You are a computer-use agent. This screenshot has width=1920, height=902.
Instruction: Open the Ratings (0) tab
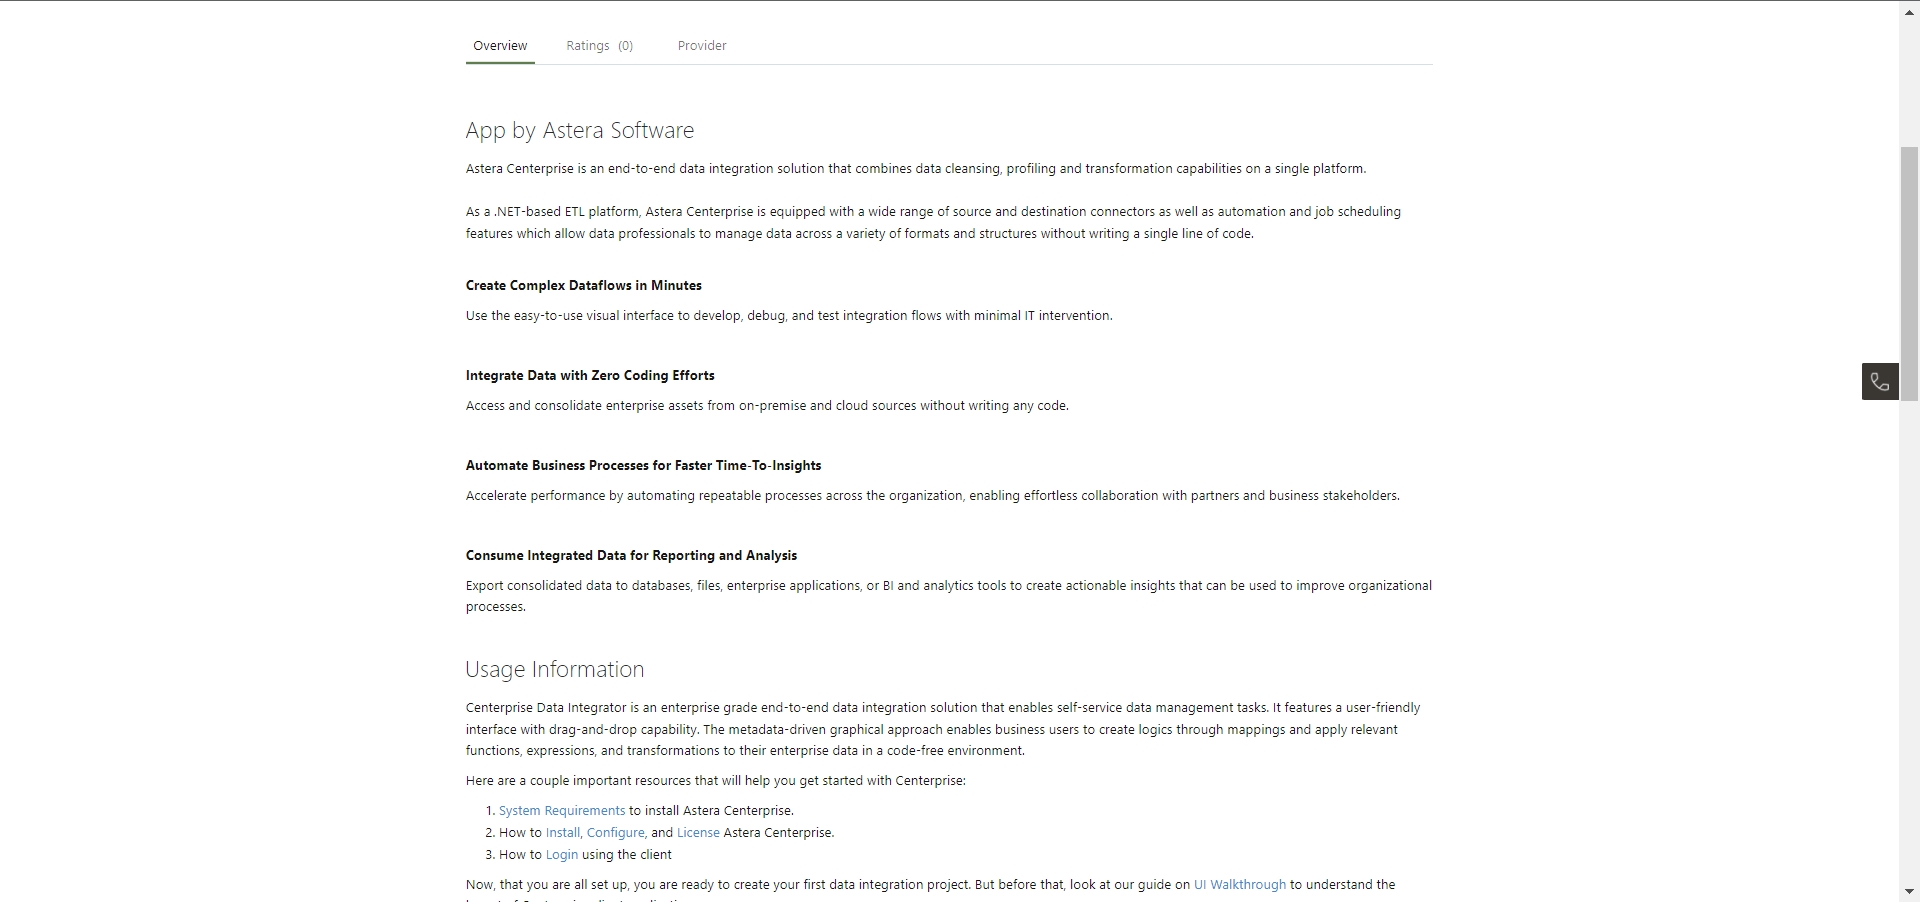[x=599, y=46]
